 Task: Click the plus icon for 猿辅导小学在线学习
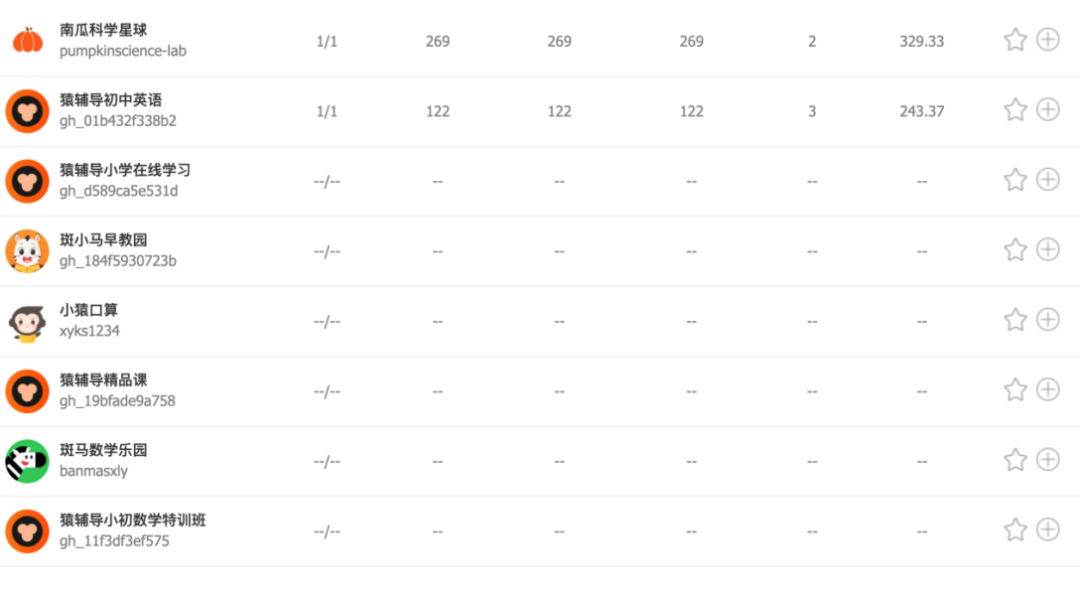1047,180
